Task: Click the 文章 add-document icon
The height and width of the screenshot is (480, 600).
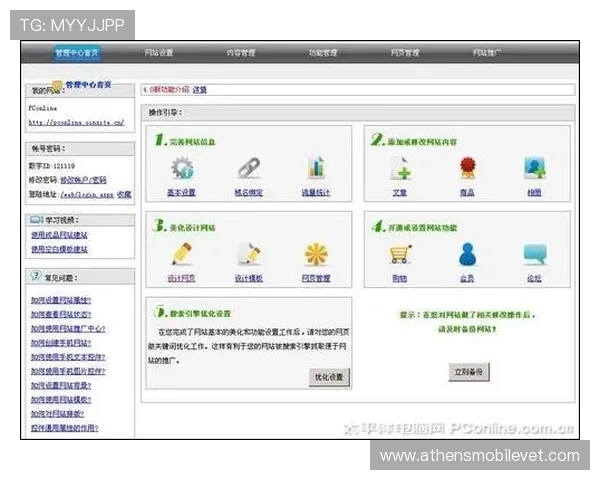Action: point(400,168)
